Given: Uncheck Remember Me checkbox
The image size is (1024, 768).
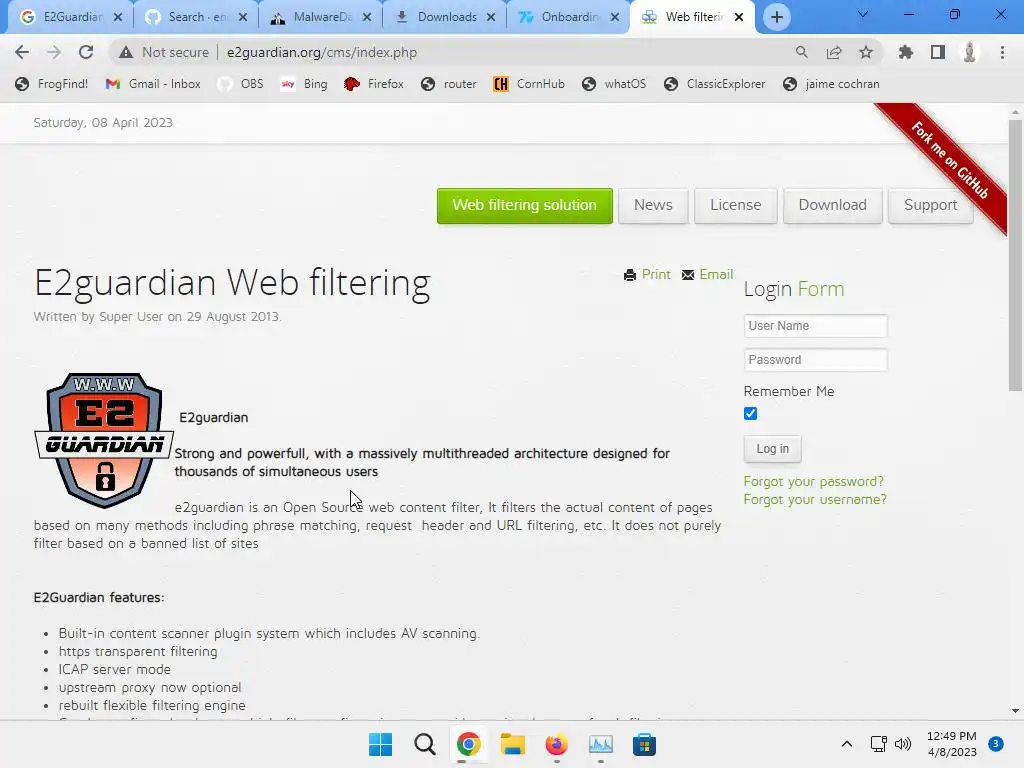Looking at the screenshot, I should click(750, 413).
